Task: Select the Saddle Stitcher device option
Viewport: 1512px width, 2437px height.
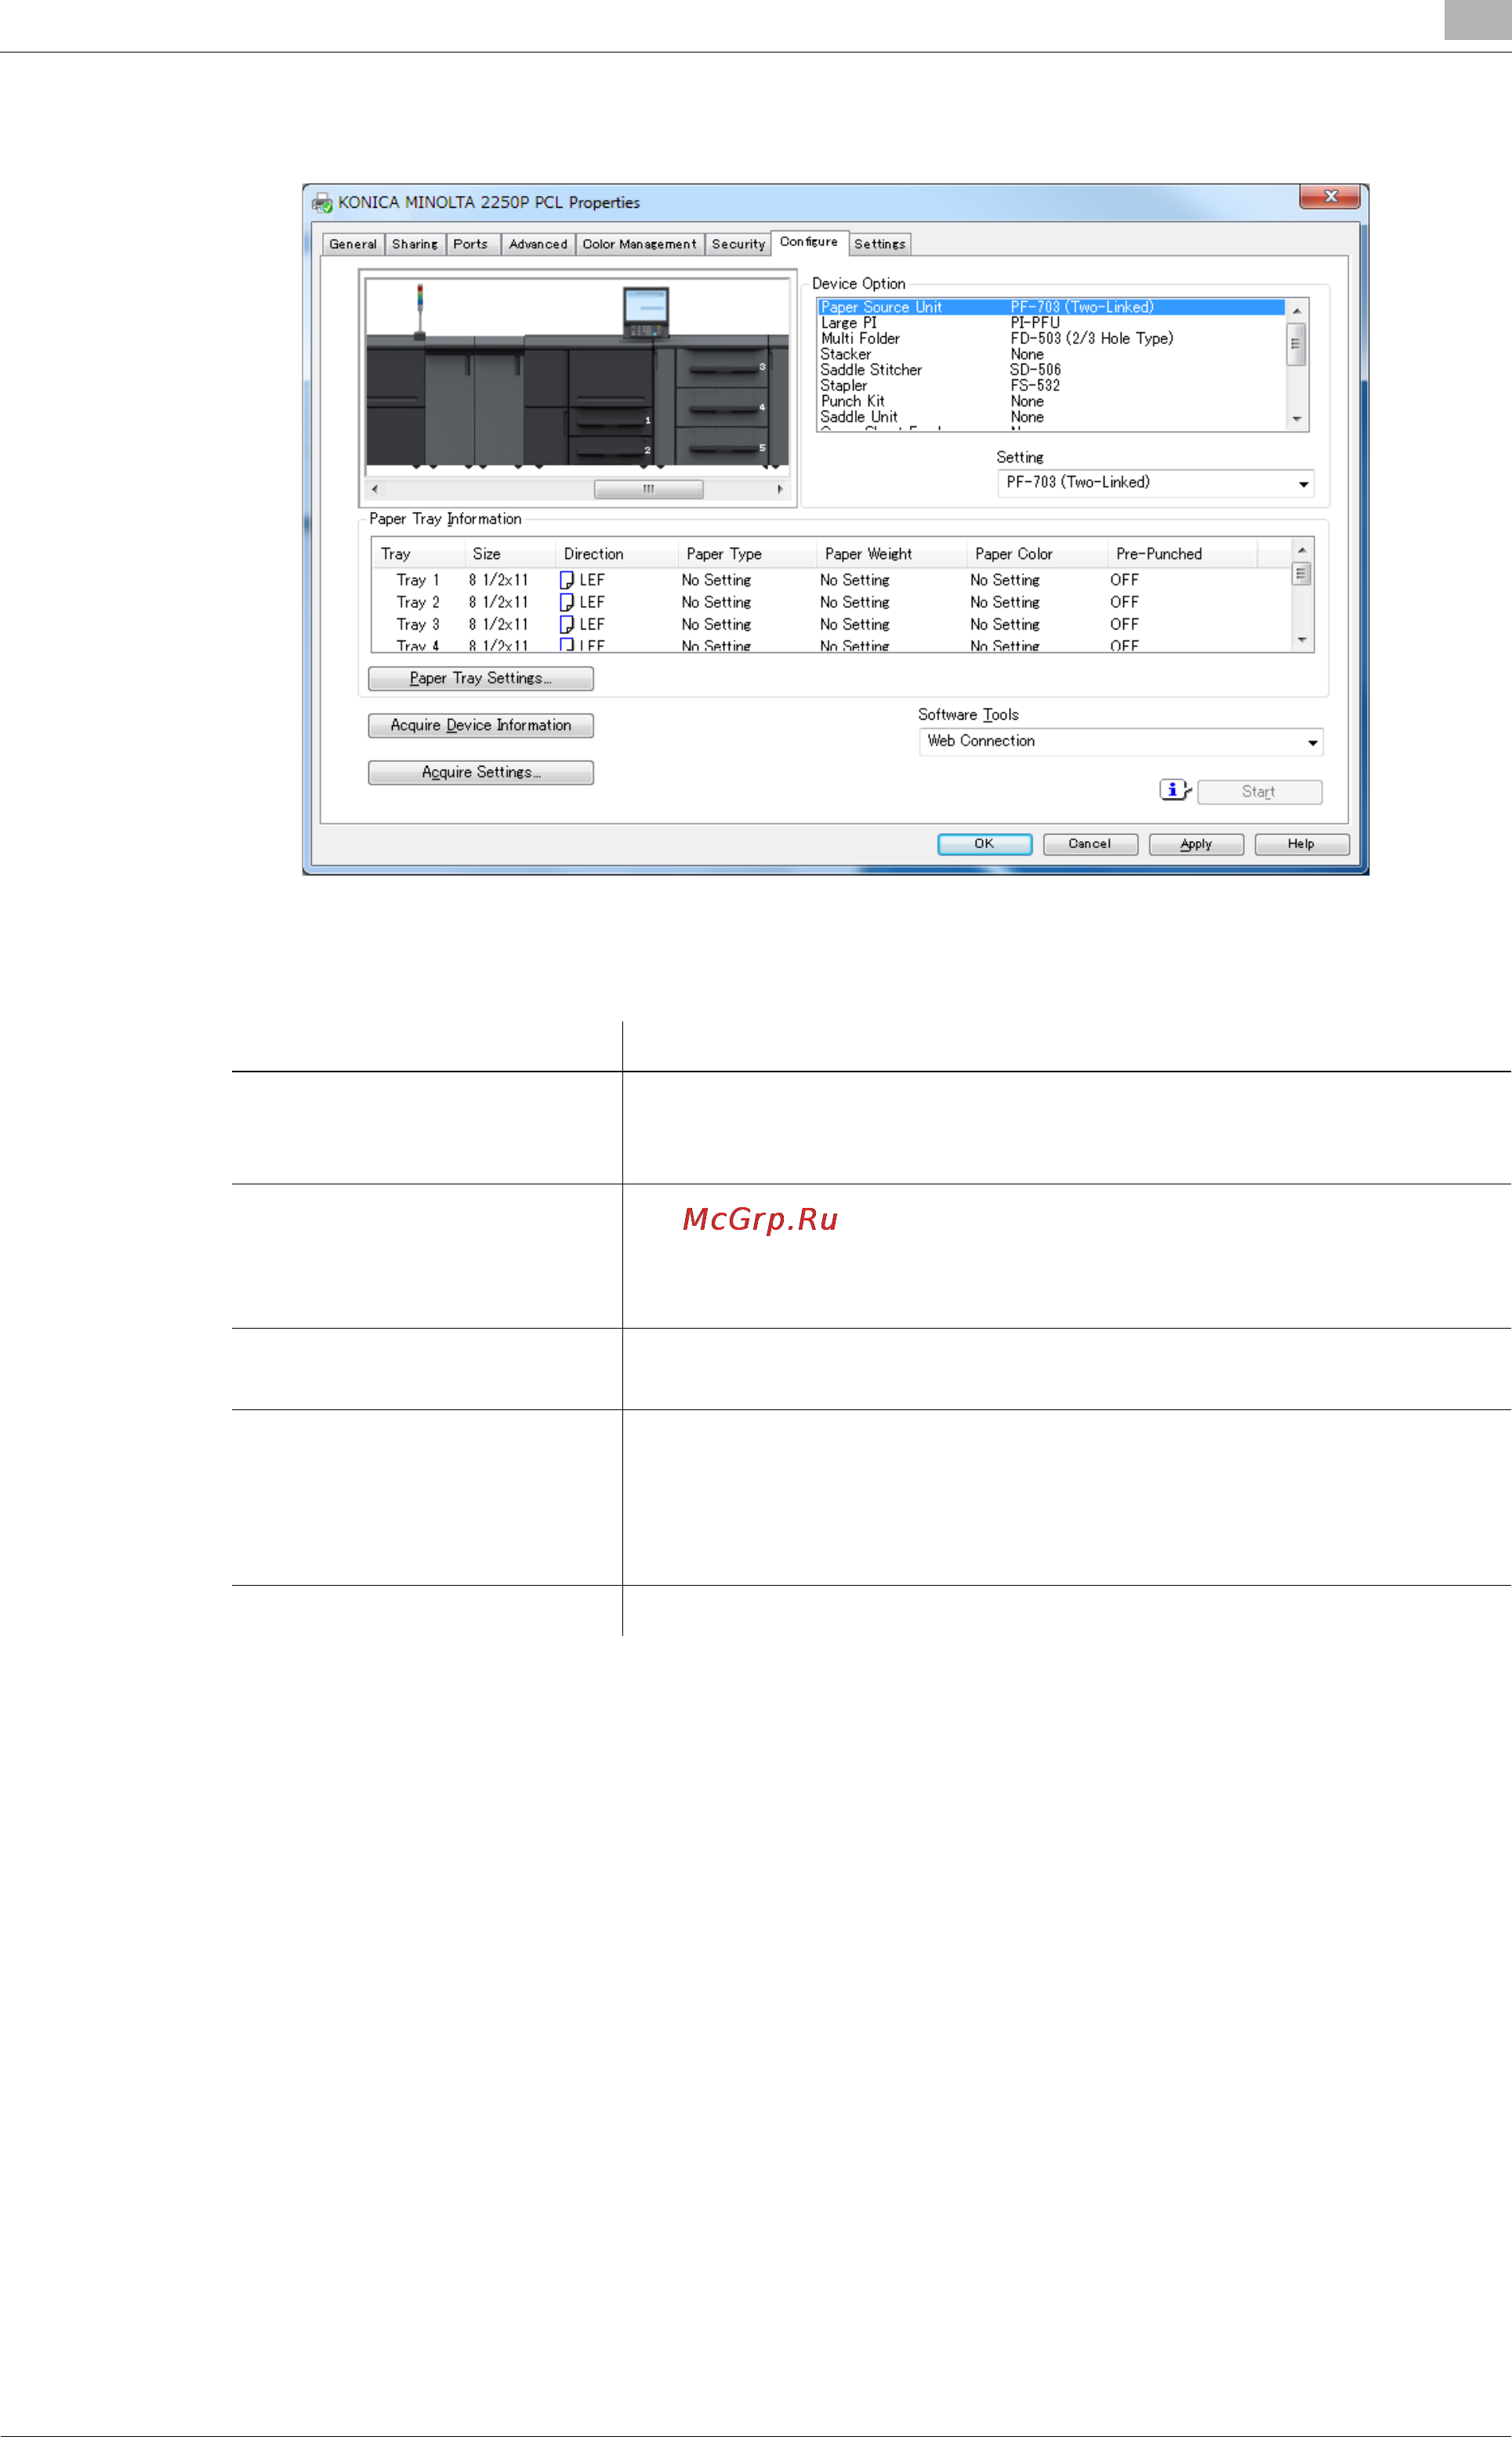Action: (1051, 370)
